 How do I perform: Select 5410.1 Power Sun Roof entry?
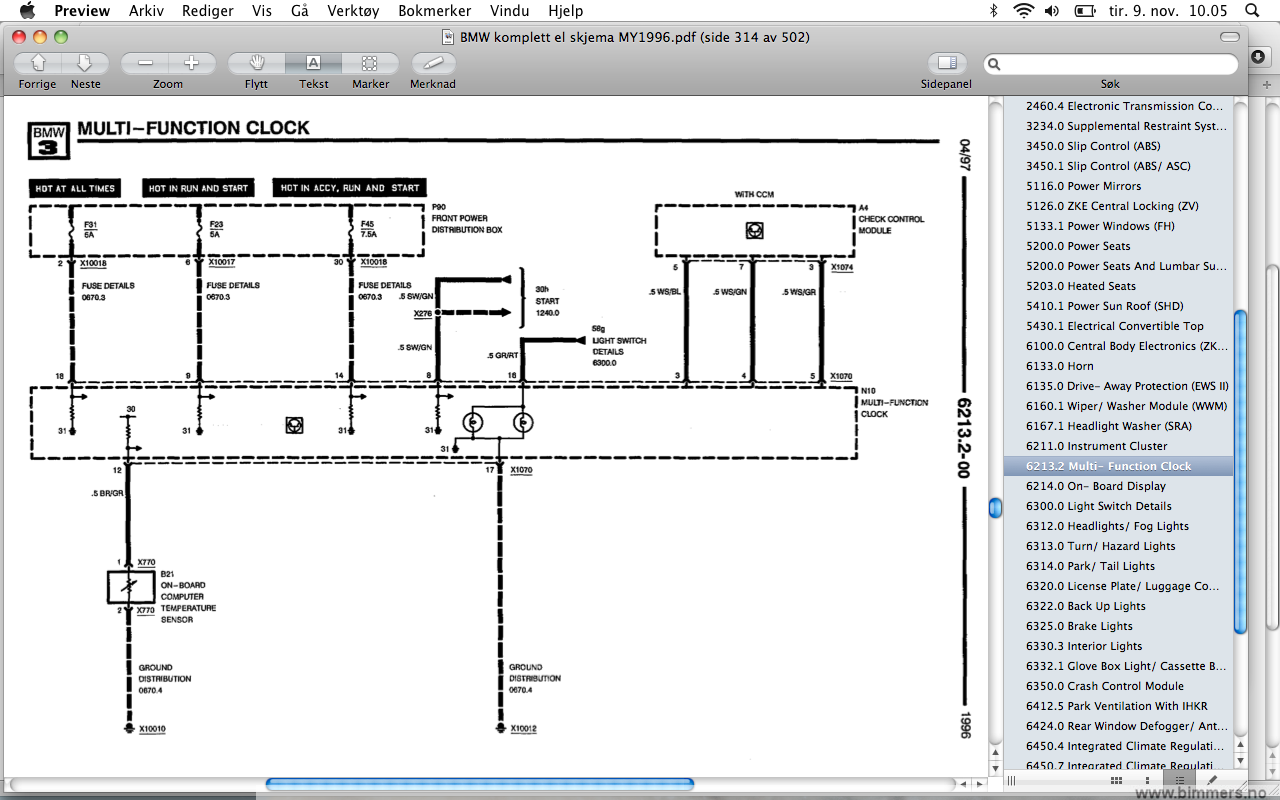tap(1117, 306)
